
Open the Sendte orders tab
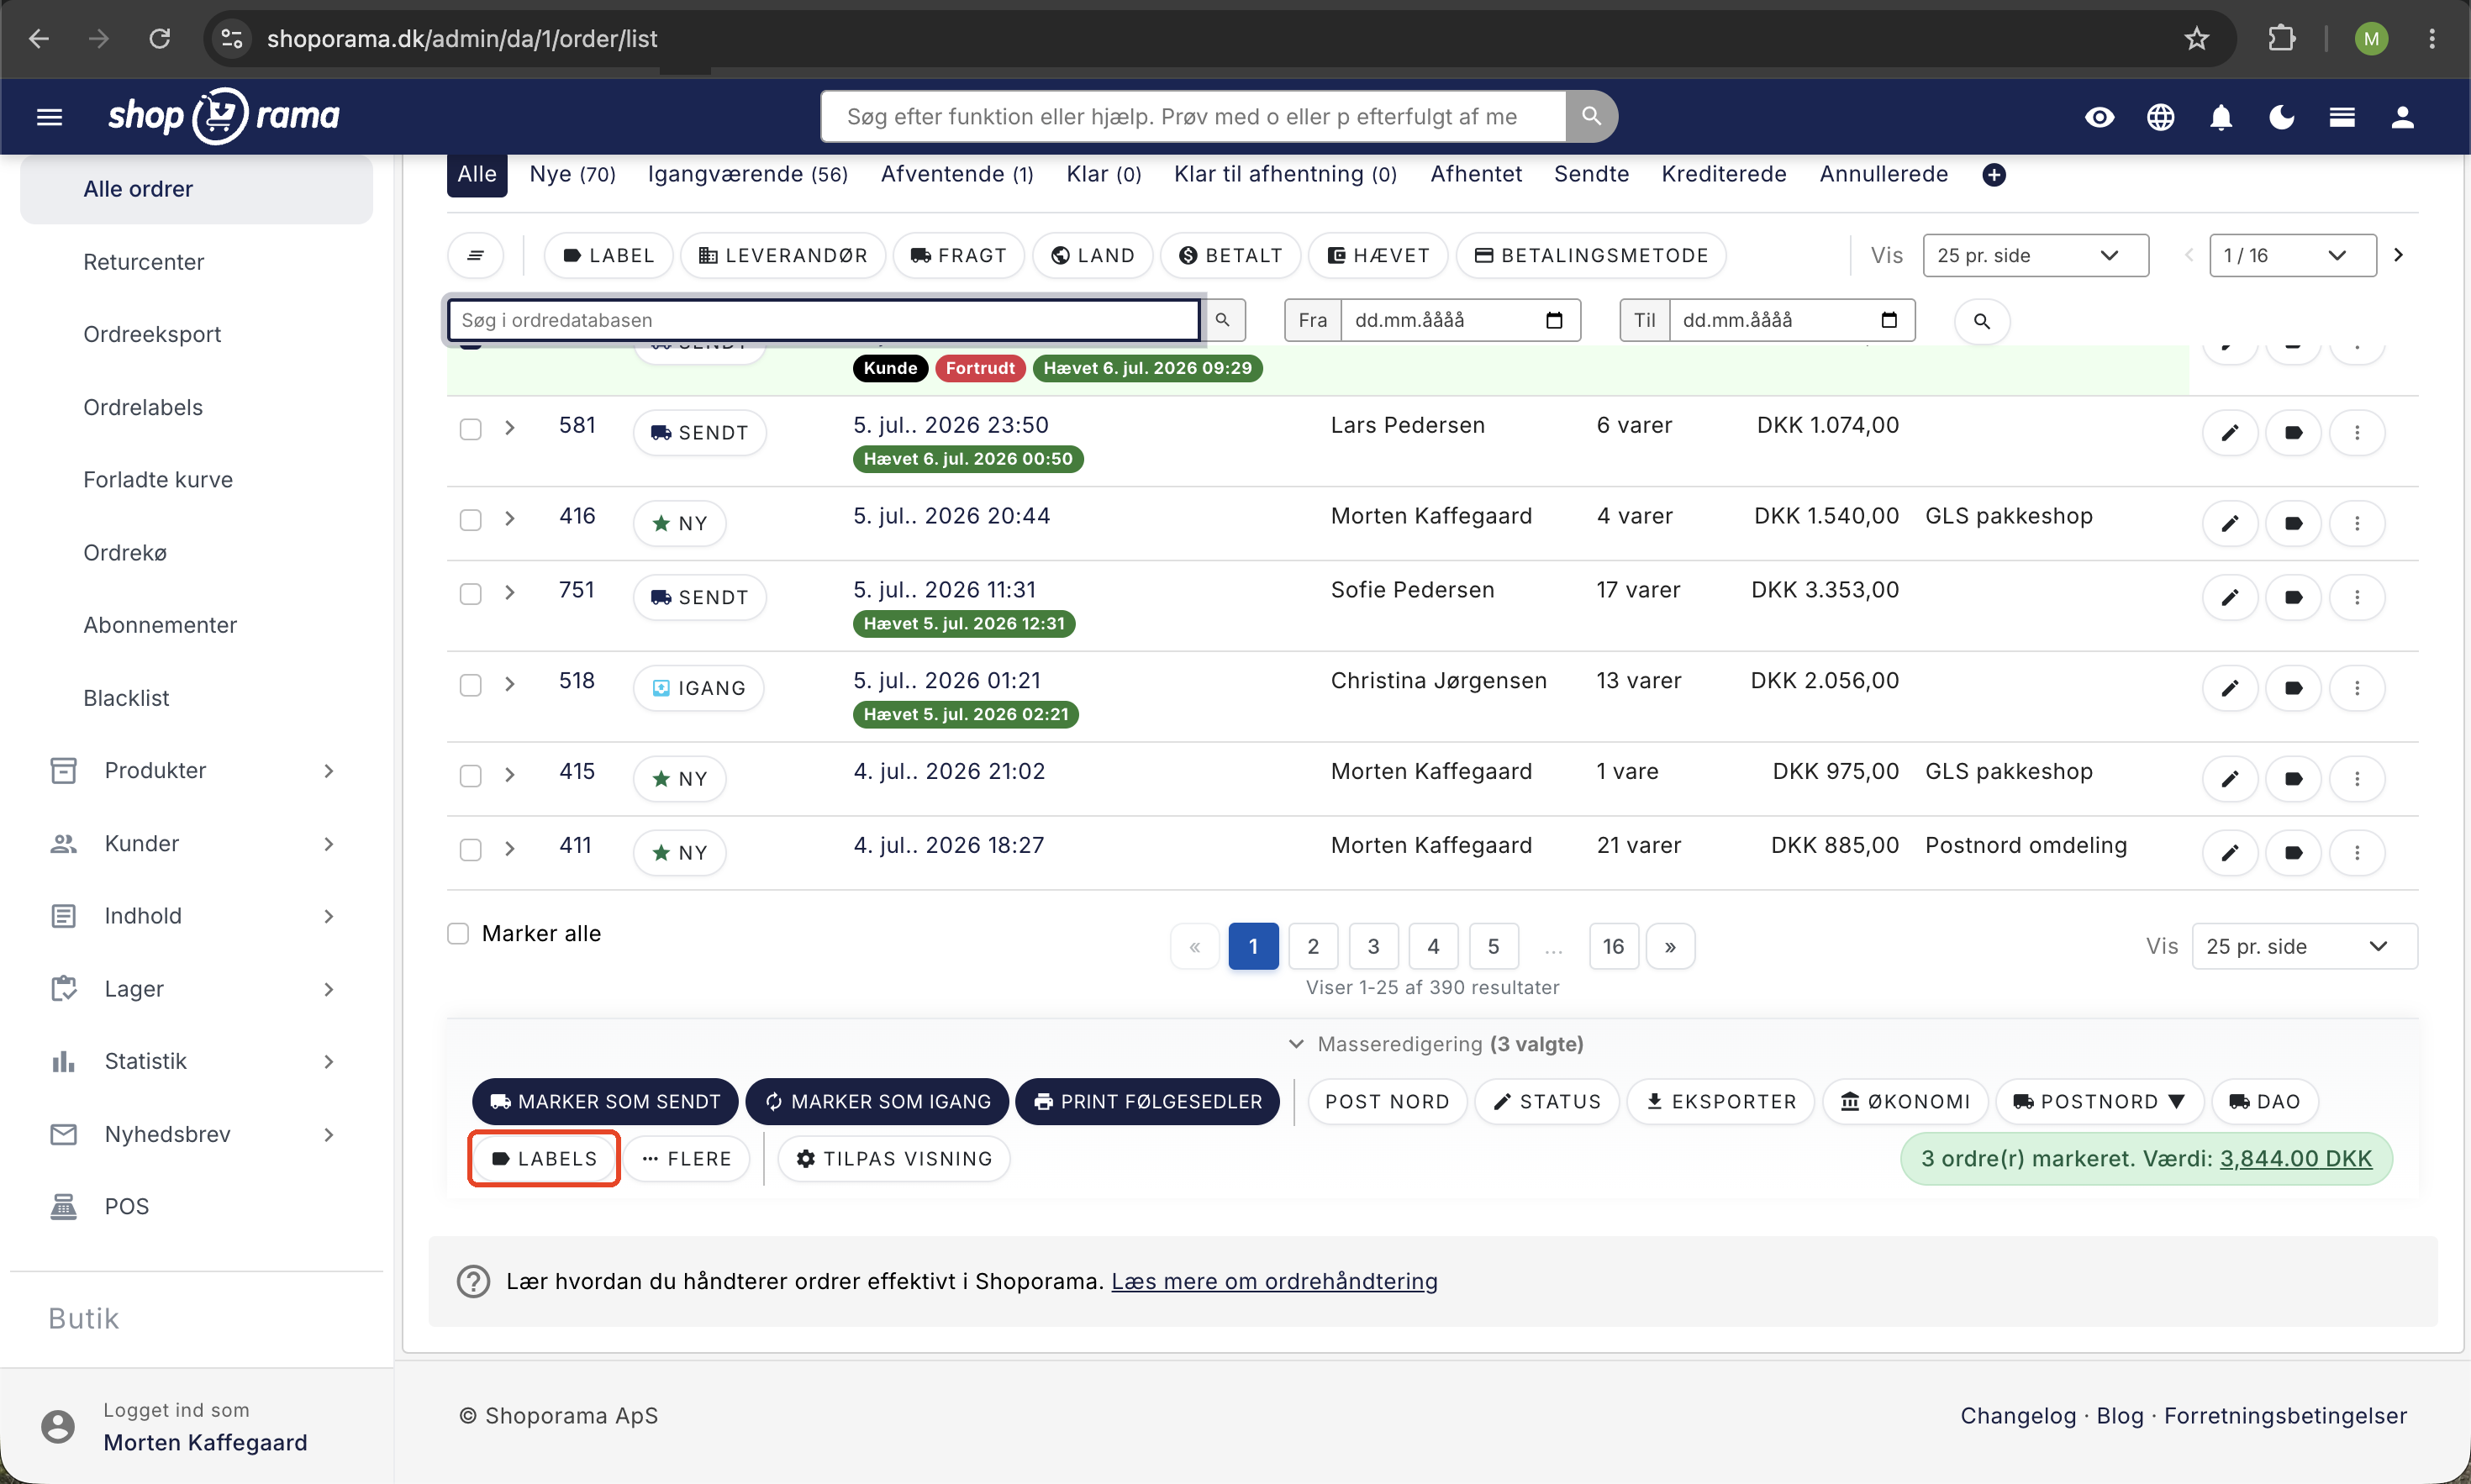pos(1591,174)
